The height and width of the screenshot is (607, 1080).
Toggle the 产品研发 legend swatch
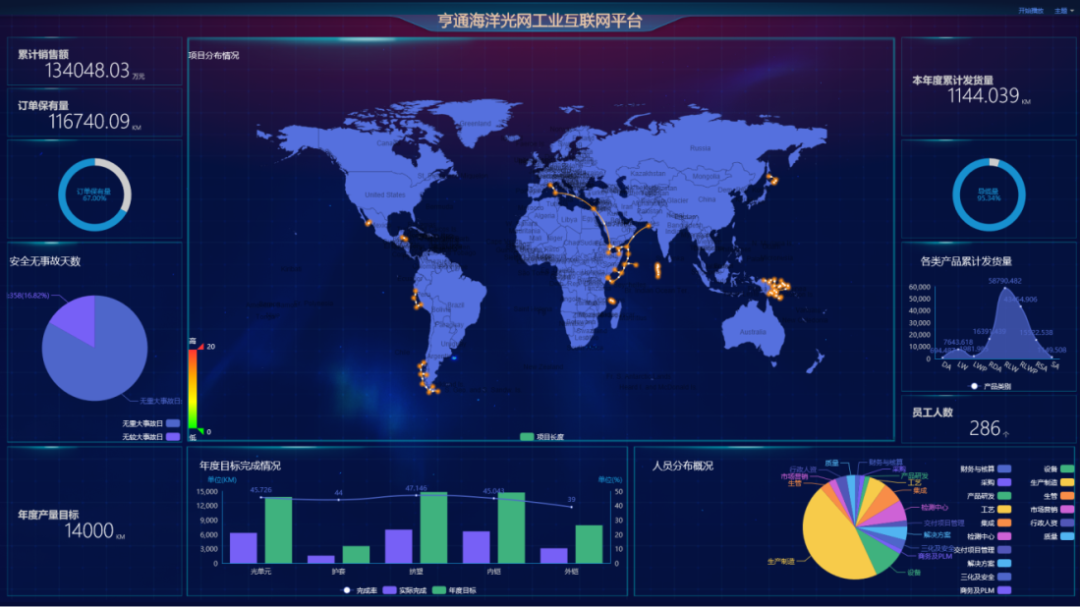(x=1004, y=496)
